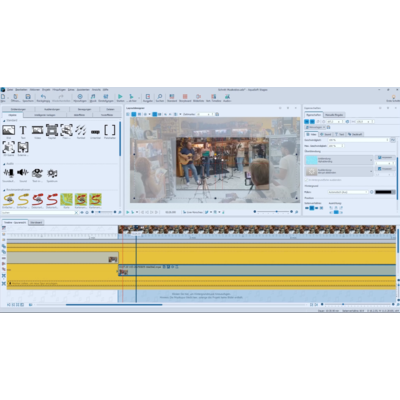Toggle the Anpassen checkbox beside Ausblendung
The image size is (400, 400).
point(380,169)
